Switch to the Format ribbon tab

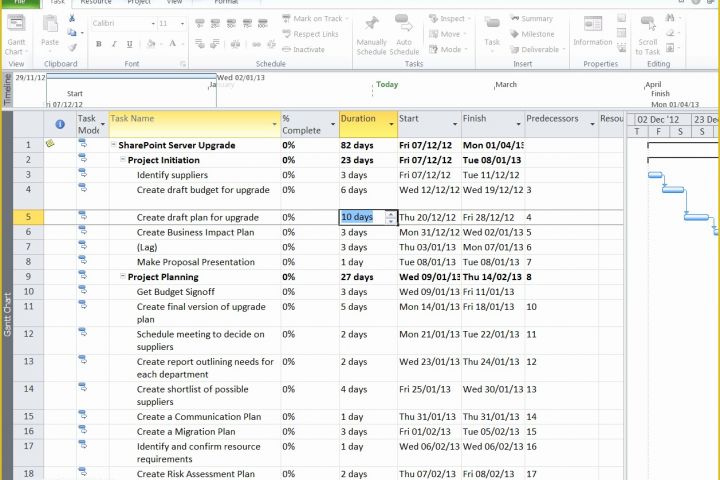click(x=226, y=2)
